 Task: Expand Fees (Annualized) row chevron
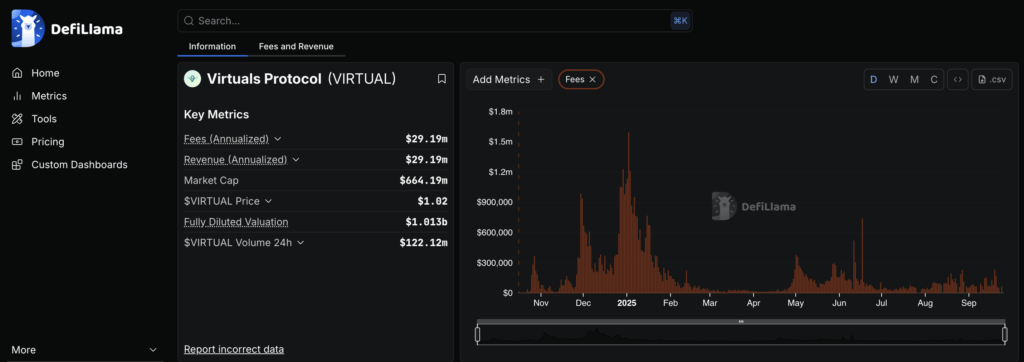coord(278,139)
